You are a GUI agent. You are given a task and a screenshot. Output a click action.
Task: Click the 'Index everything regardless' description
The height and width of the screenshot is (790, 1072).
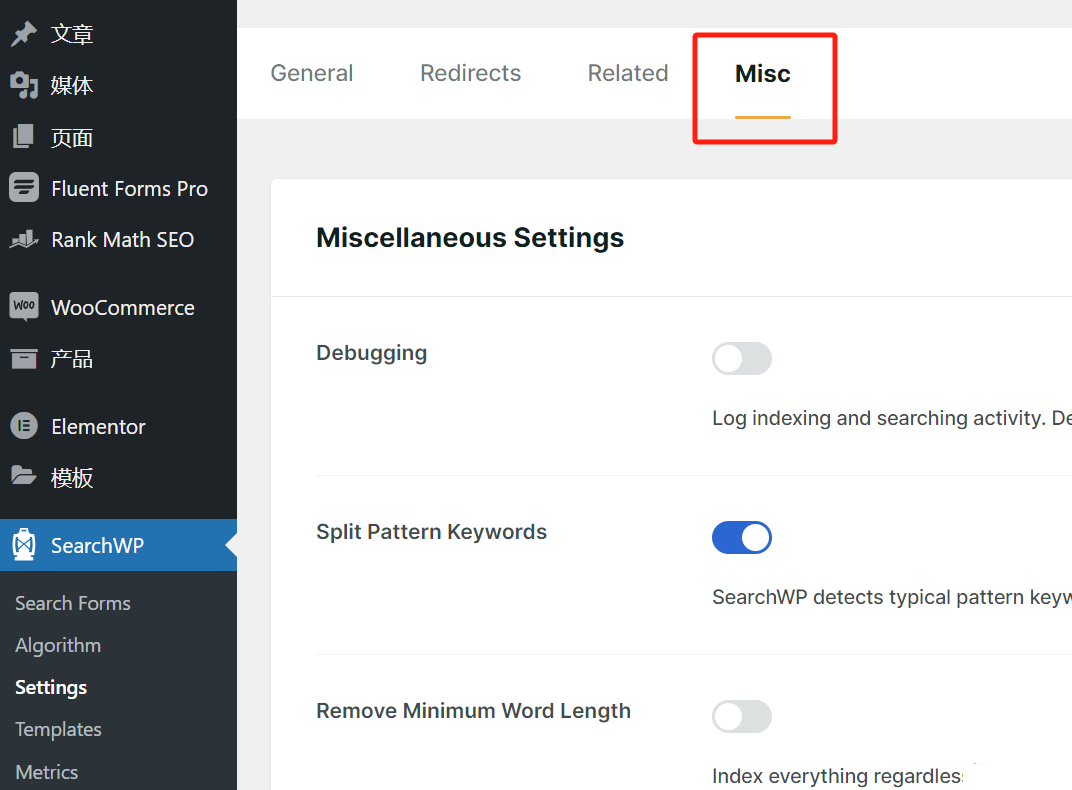838,776
